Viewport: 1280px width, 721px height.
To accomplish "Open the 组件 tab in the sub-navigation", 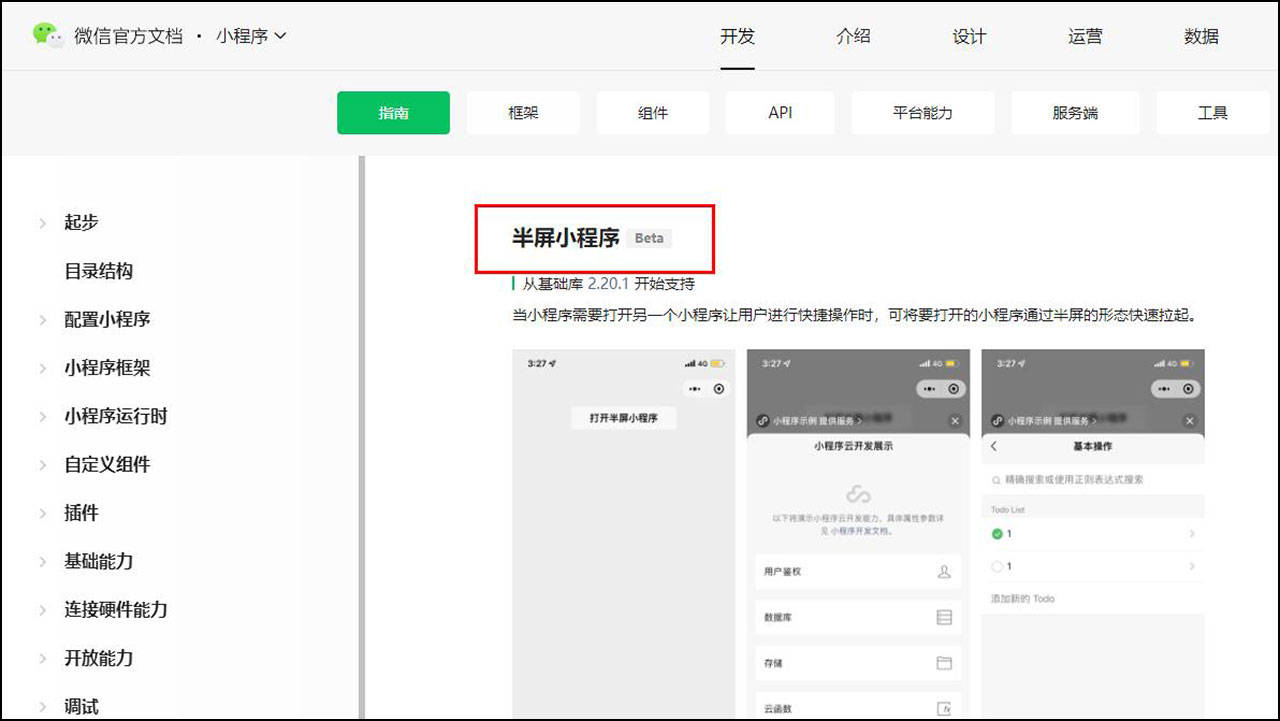I will tap(653, 112).
